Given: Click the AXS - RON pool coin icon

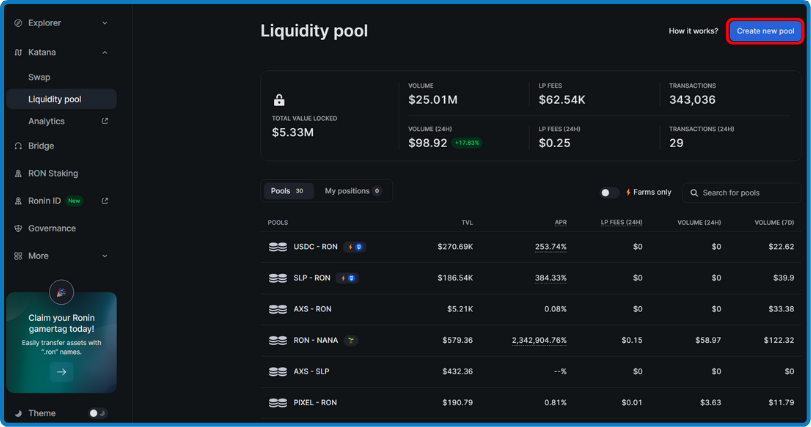Looking at the screenshot, I should pyautogui.click(x=278, y=309).
